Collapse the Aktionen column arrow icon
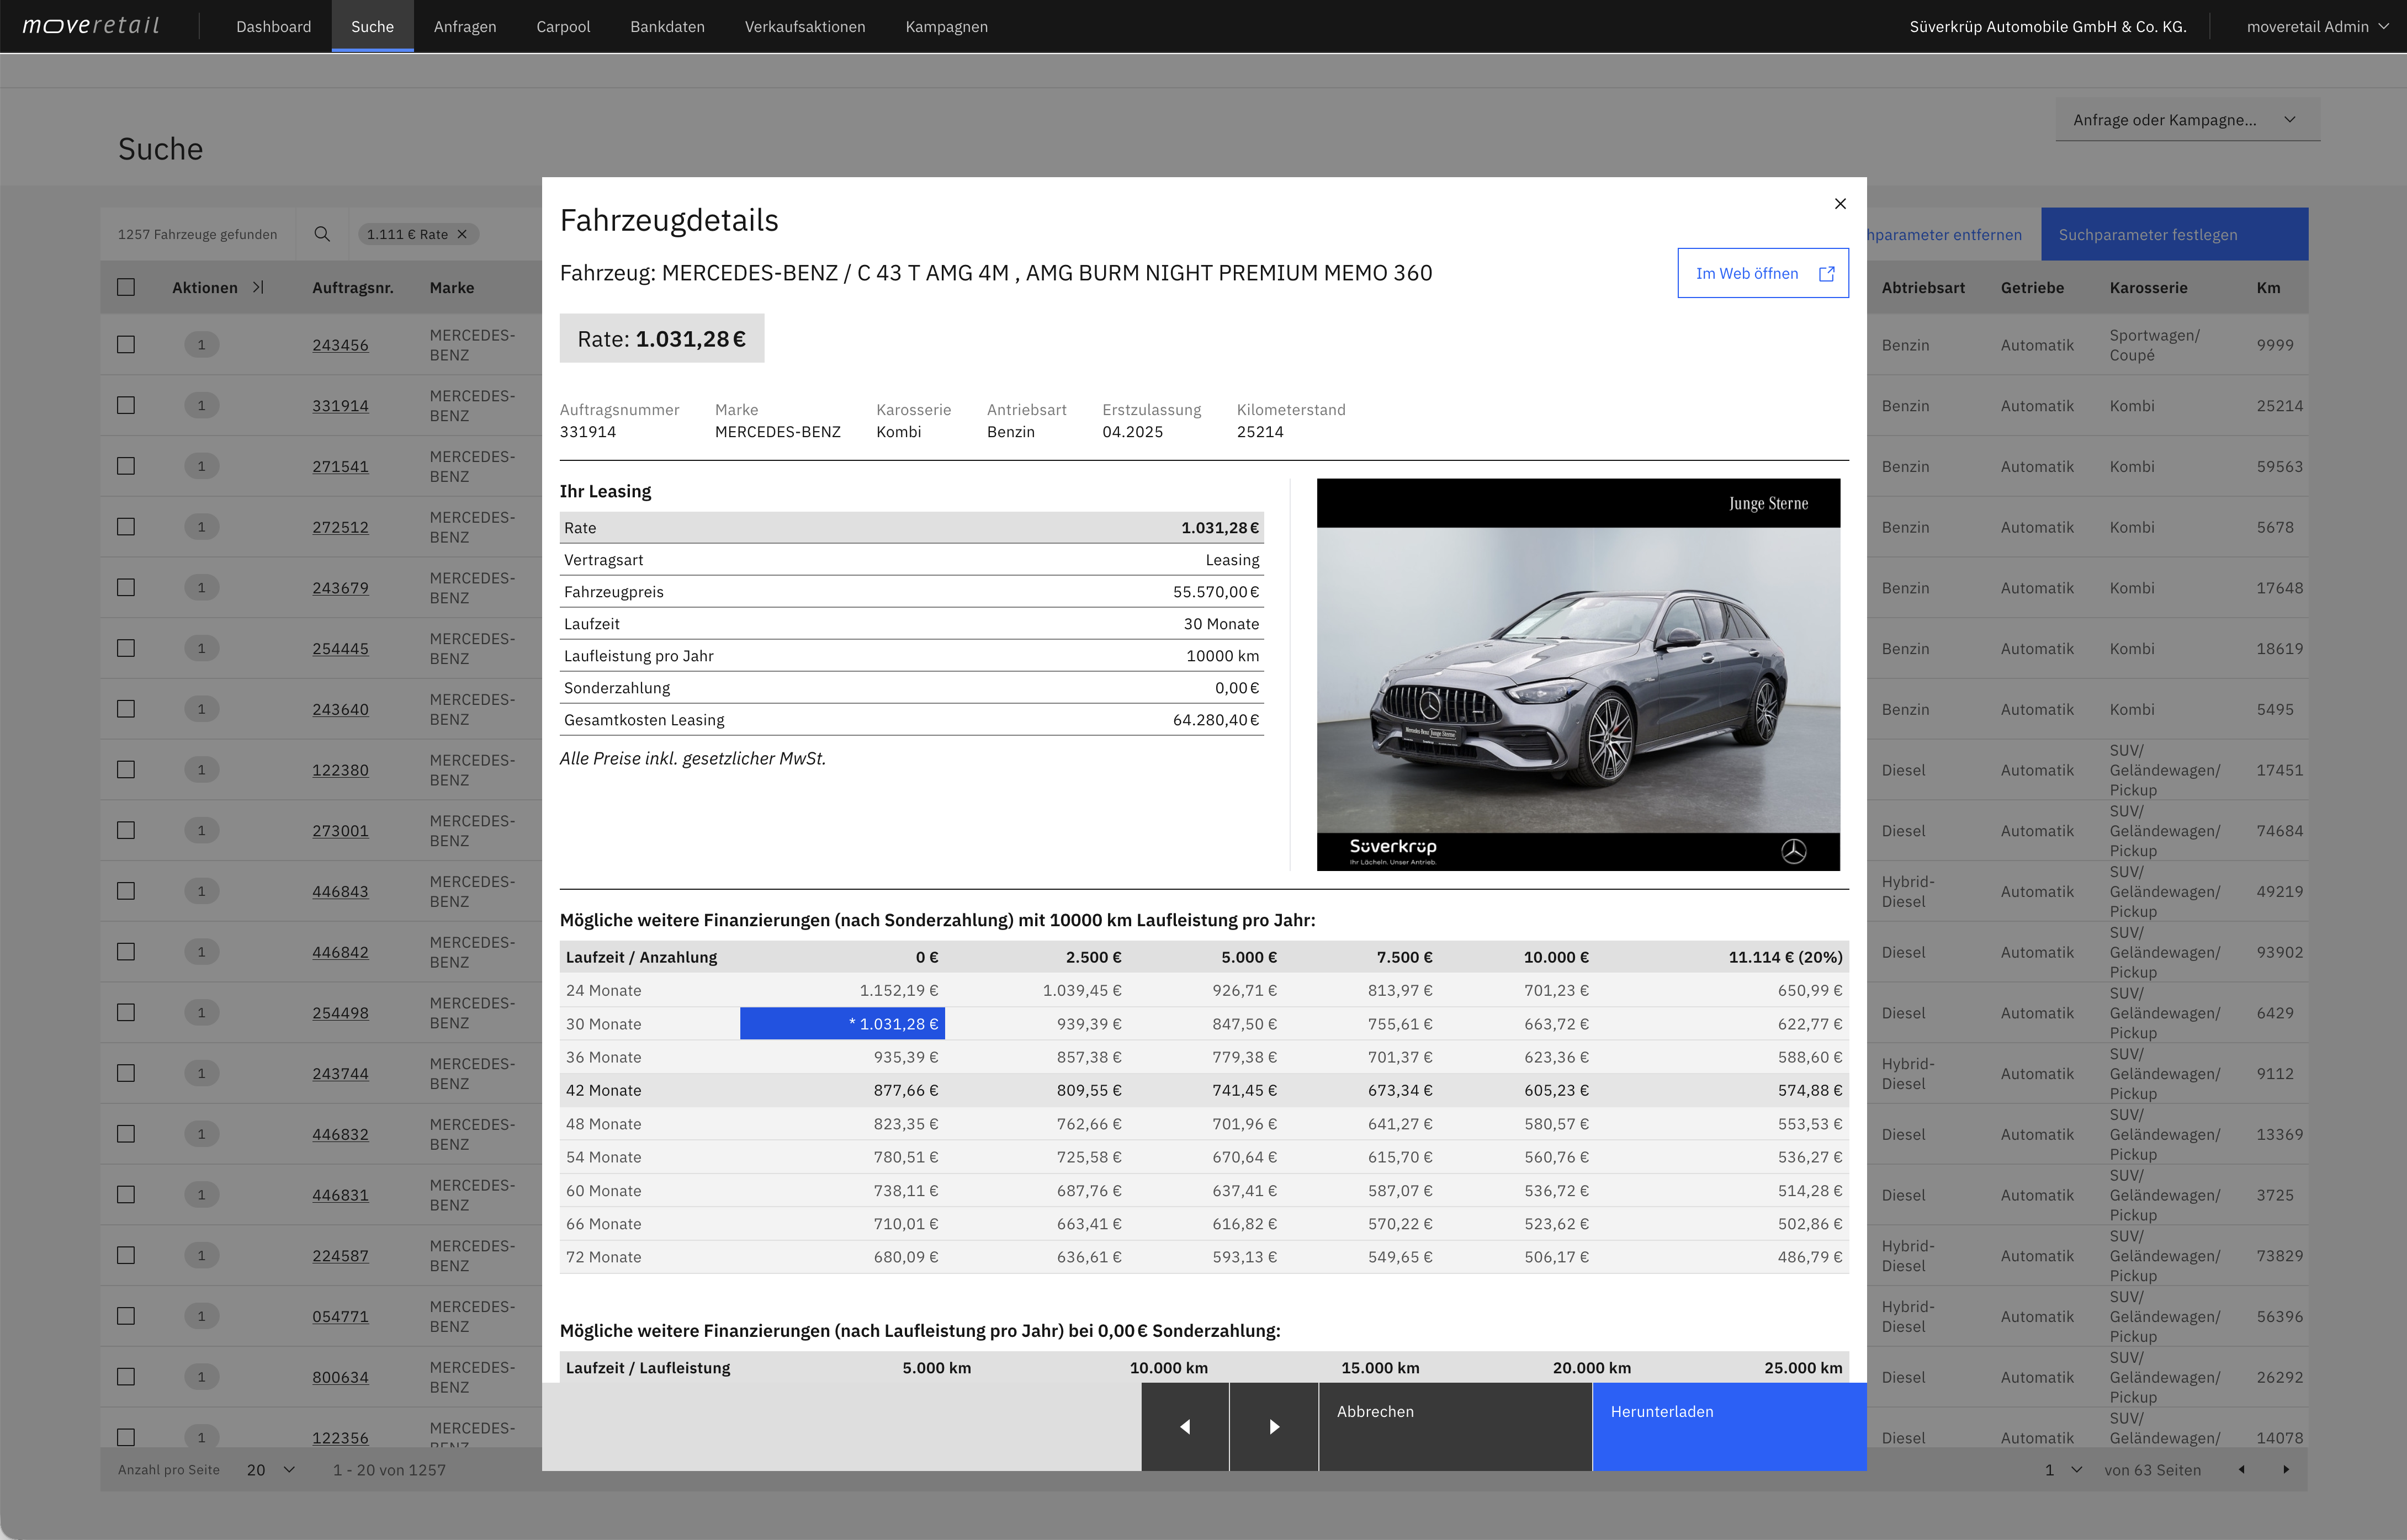Screen dimensions: 2407x1540 (258, 287)
